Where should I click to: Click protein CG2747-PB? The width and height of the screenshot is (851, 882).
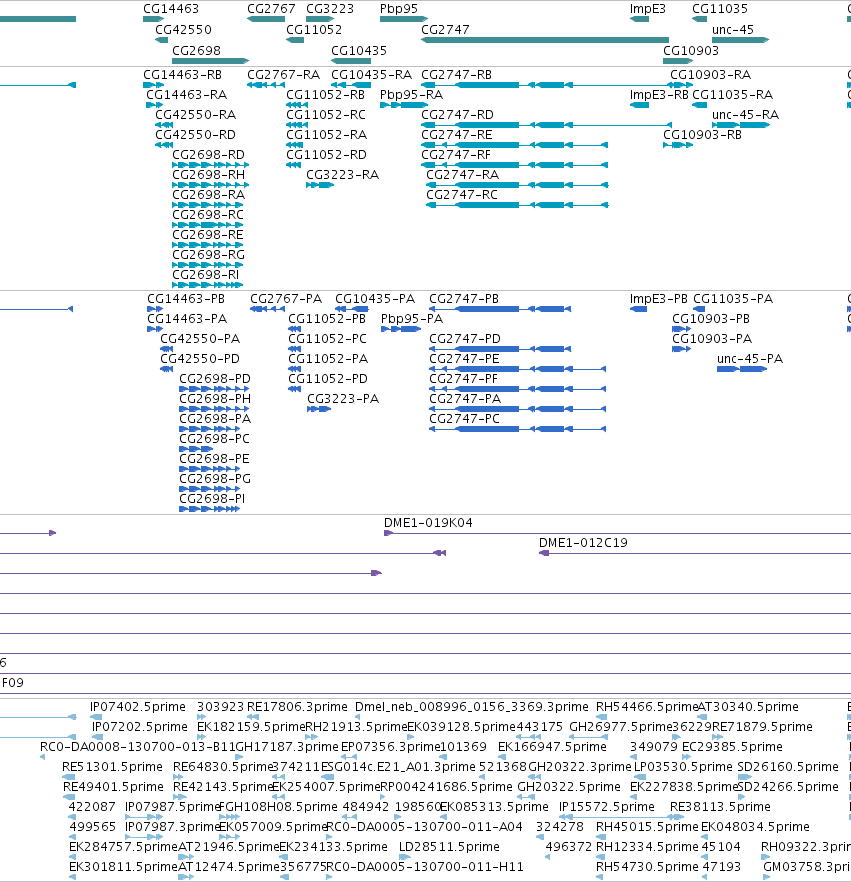point(463,299)
